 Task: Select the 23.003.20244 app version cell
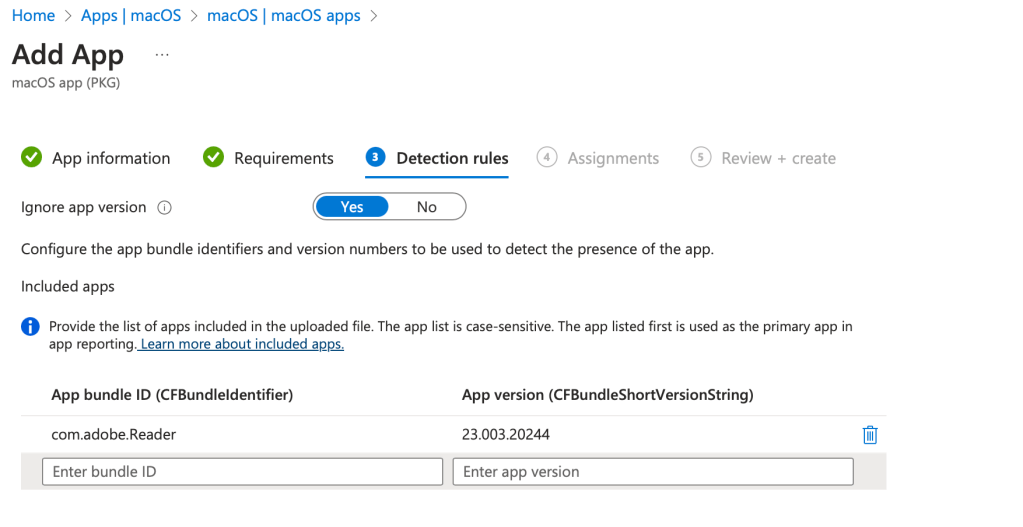[505, 435]
